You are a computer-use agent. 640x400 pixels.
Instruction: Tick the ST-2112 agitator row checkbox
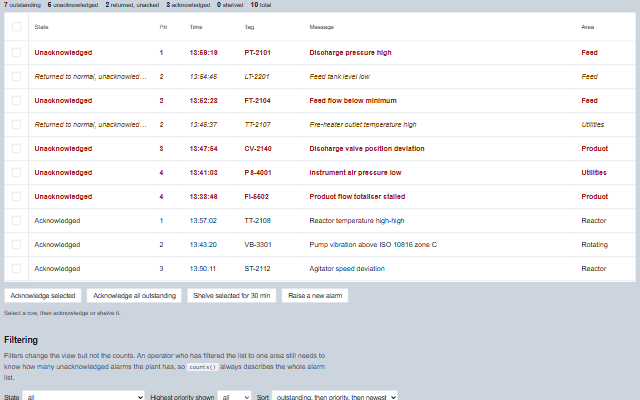point(16,268)
